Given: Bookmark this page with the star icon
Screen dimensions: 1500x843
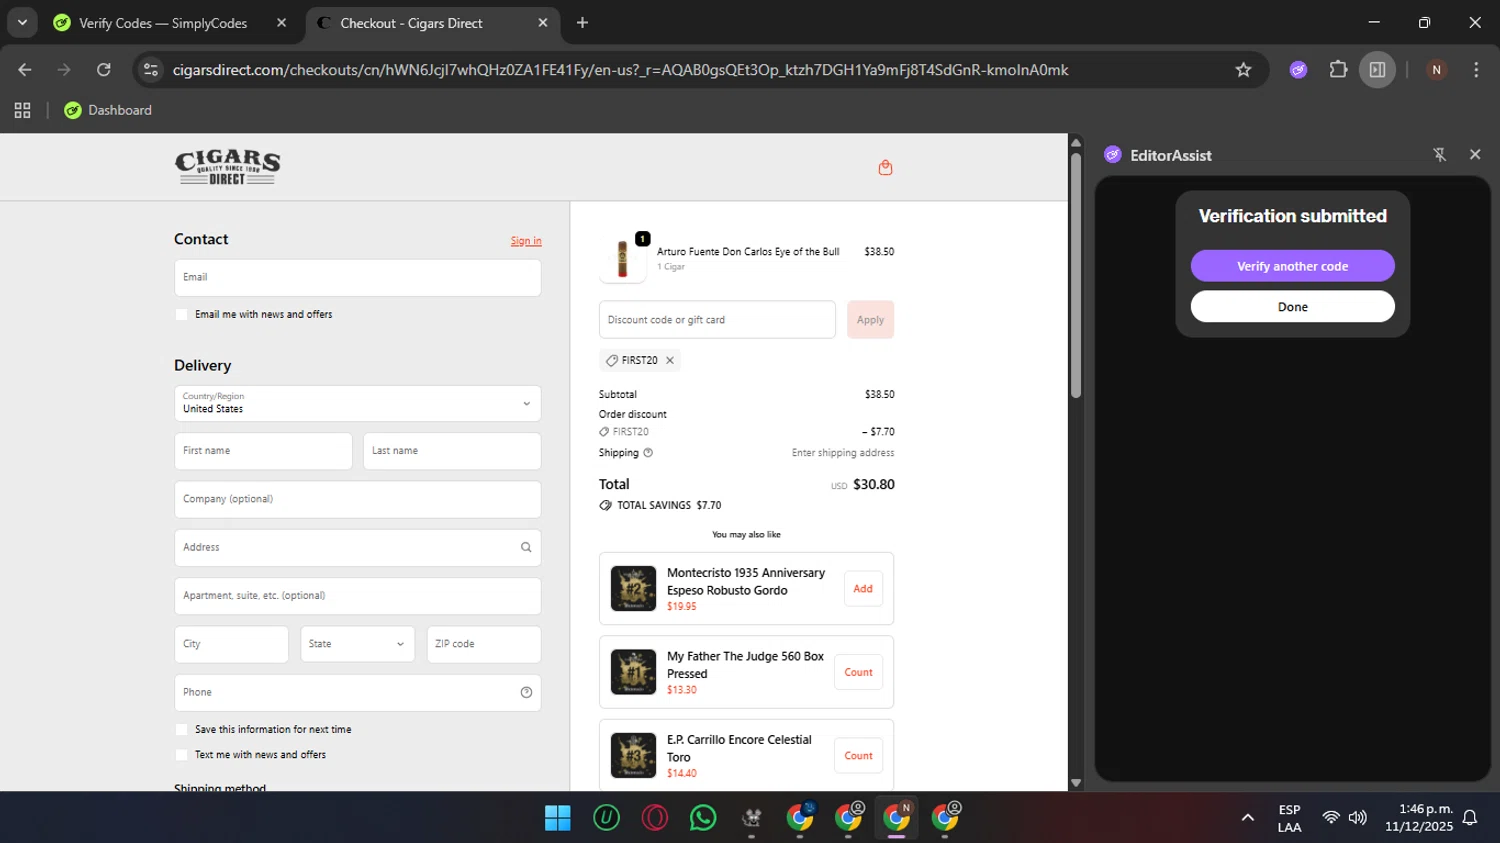Looking at the screenshot, I should point(1243,70).
